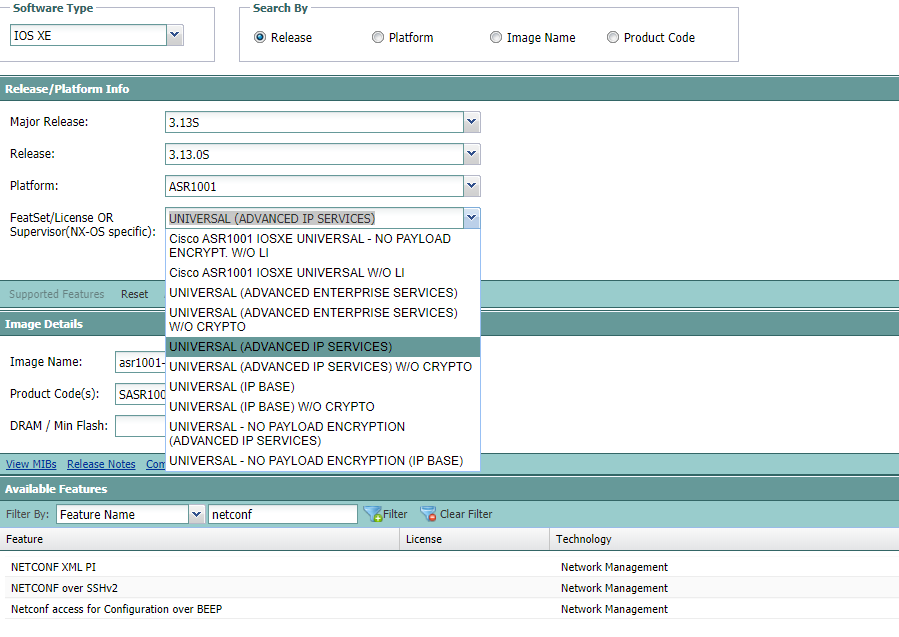The image size is (899, 637).
Task: Choose UNIVERSAL (ADVANCED IP SERVICES) W/O CRYPTO
Action: pyautogui.click(x=323, y=367)
